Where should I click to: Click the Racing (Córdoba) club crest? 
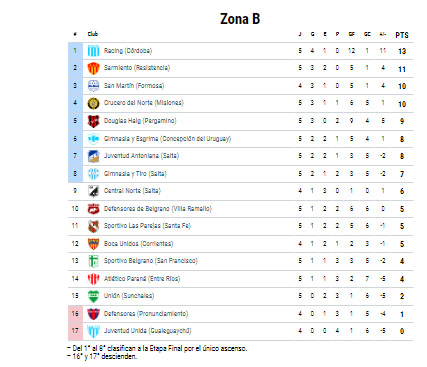[93, 51]
